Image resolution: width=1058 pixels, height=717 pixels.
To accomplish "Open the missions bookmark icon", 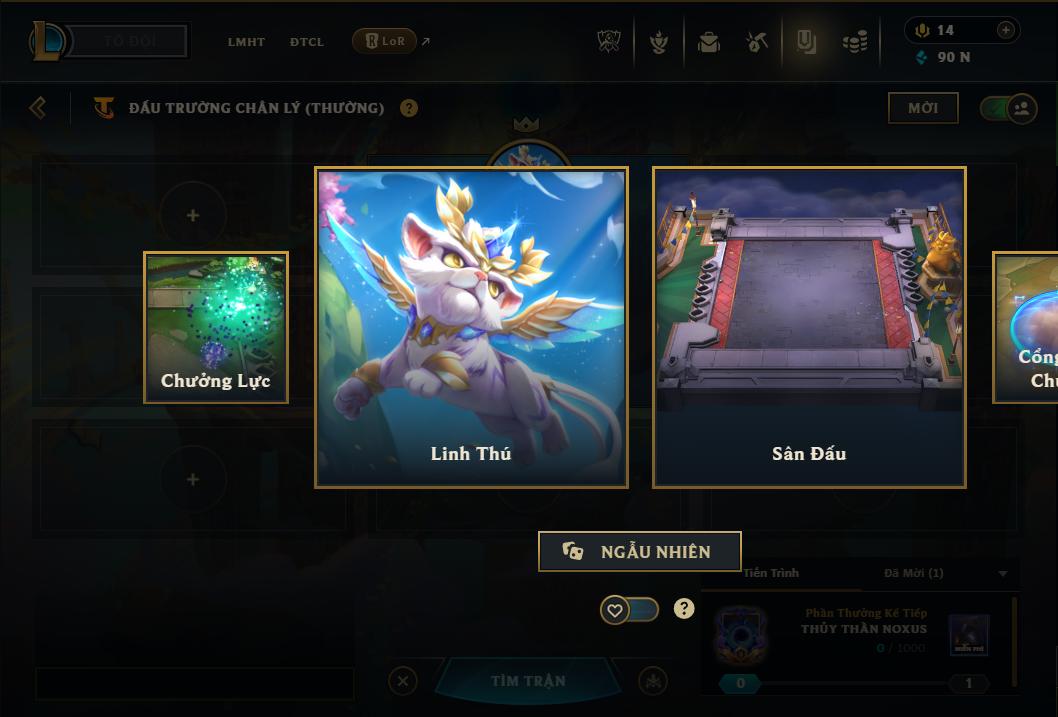I will [x=806, y=42].
